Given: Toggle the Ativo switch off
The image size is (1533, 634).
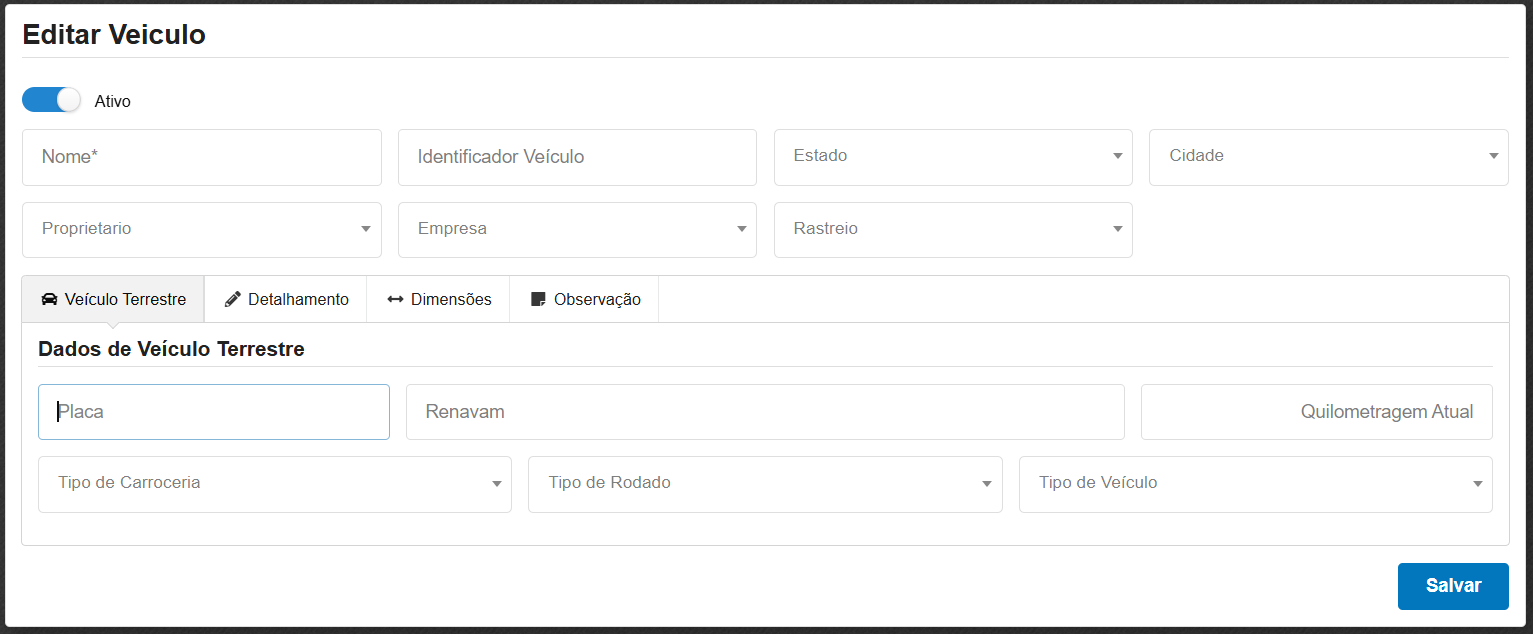Looking at the screenshot, I should [x=51, y=100].
